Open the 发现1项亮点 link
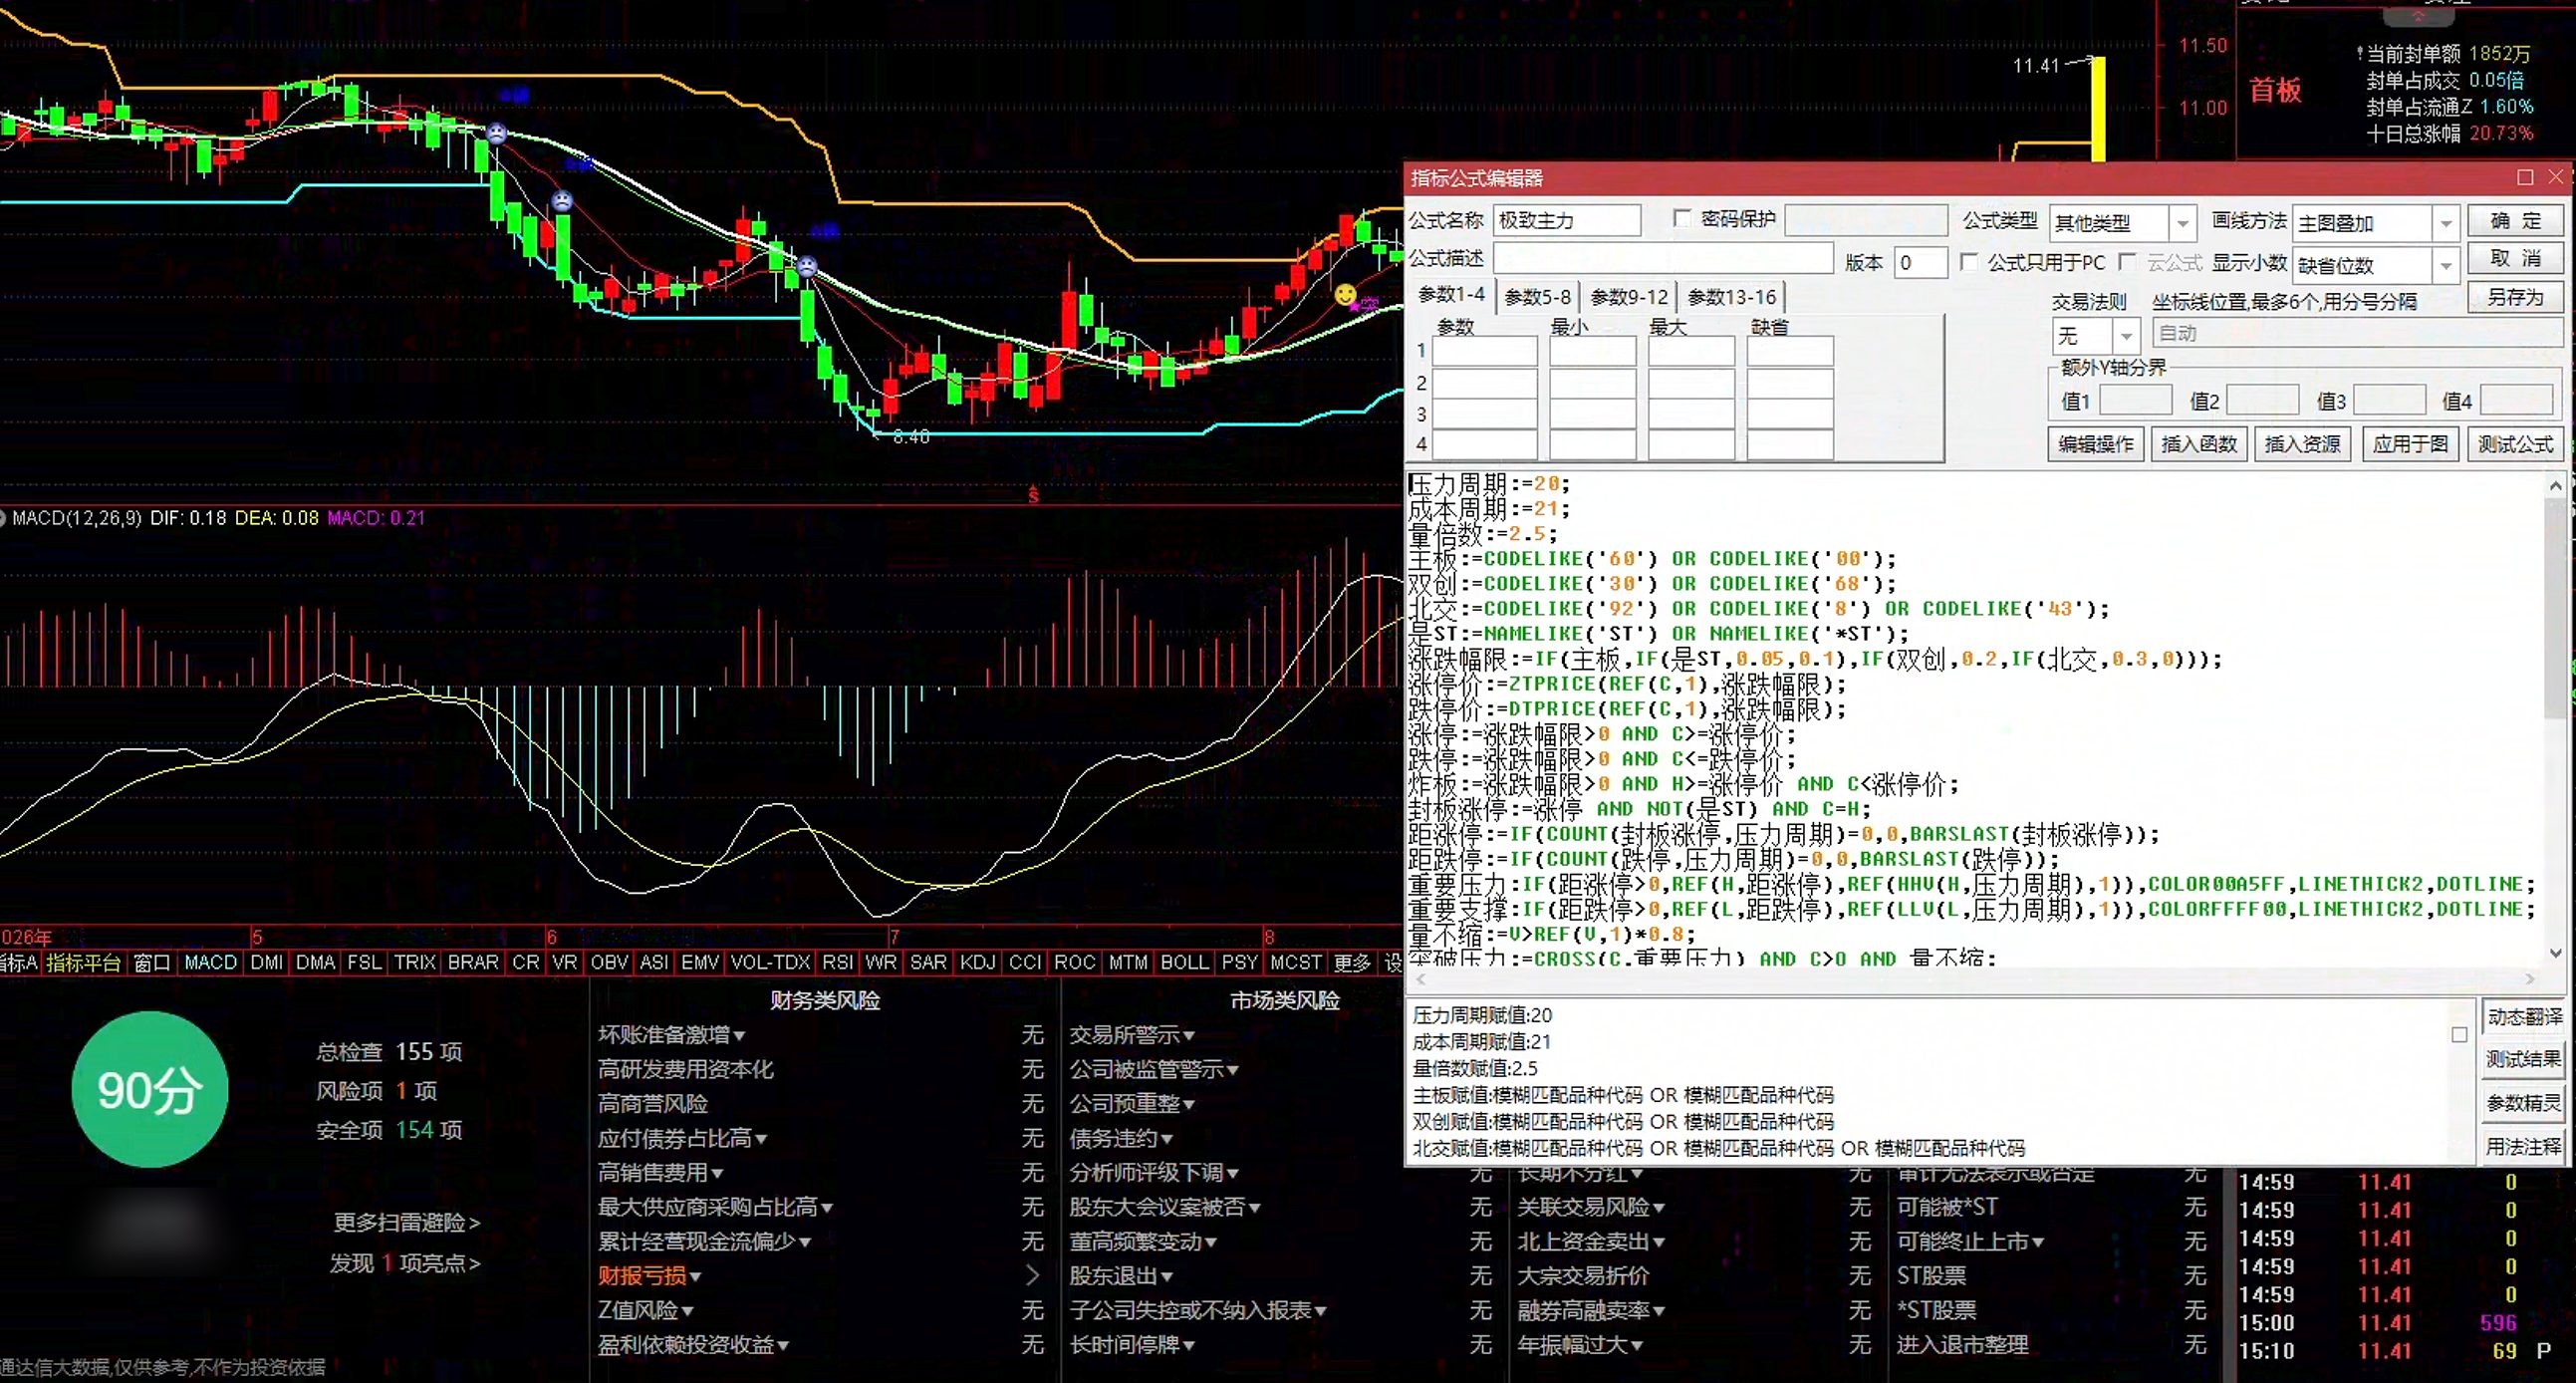The image size is (2576, 1383). coord(405,1263)
